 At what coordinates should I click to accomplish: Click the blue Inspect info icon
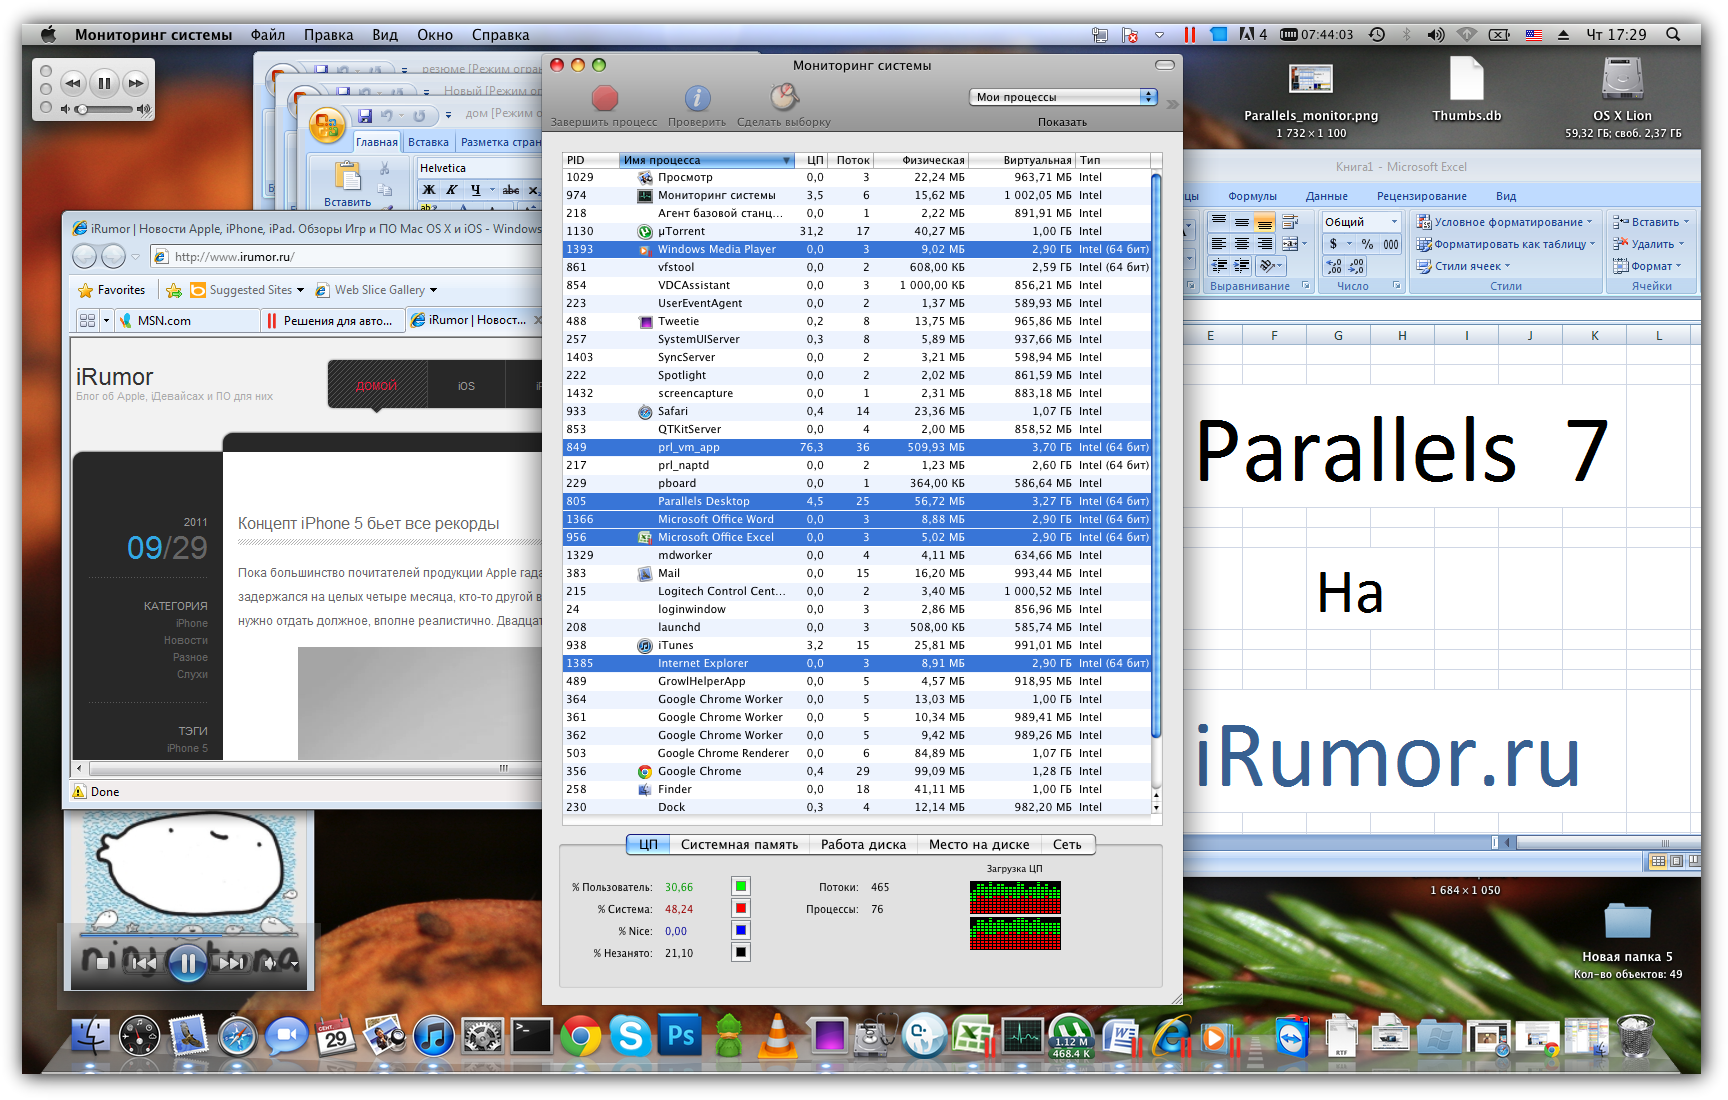[x=697, y=97]
